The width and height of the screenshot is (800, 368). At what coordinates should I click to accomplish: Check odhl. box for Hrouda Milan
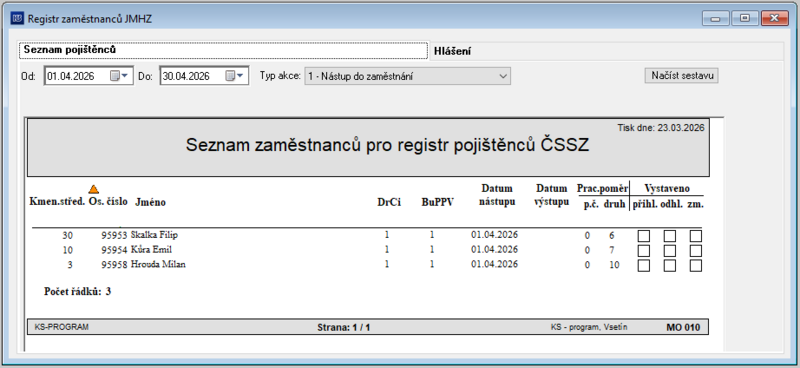pos(669,265)
